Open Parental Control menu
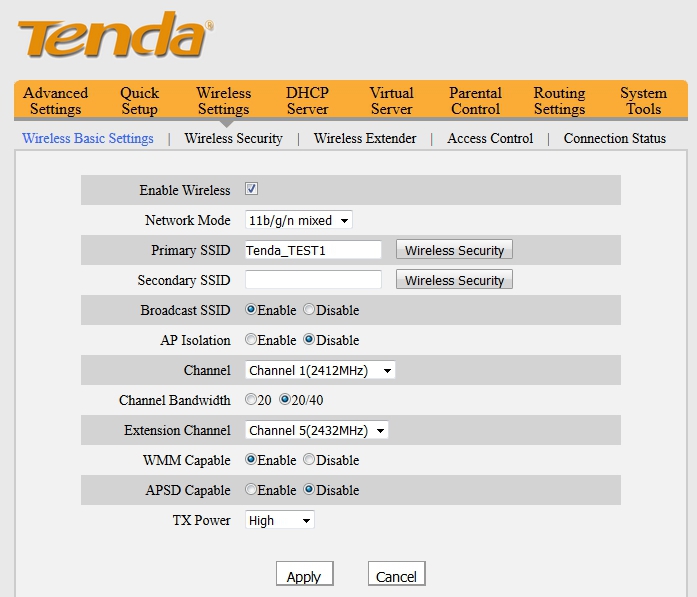This screenshot has height=597, width=697. (x=476, y=101)
